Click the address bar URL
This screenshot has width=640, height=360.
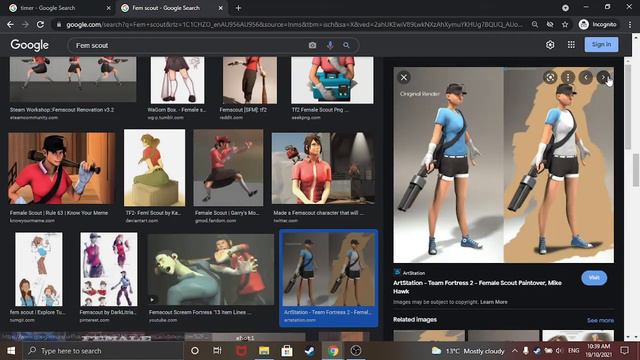click(294, 24)
